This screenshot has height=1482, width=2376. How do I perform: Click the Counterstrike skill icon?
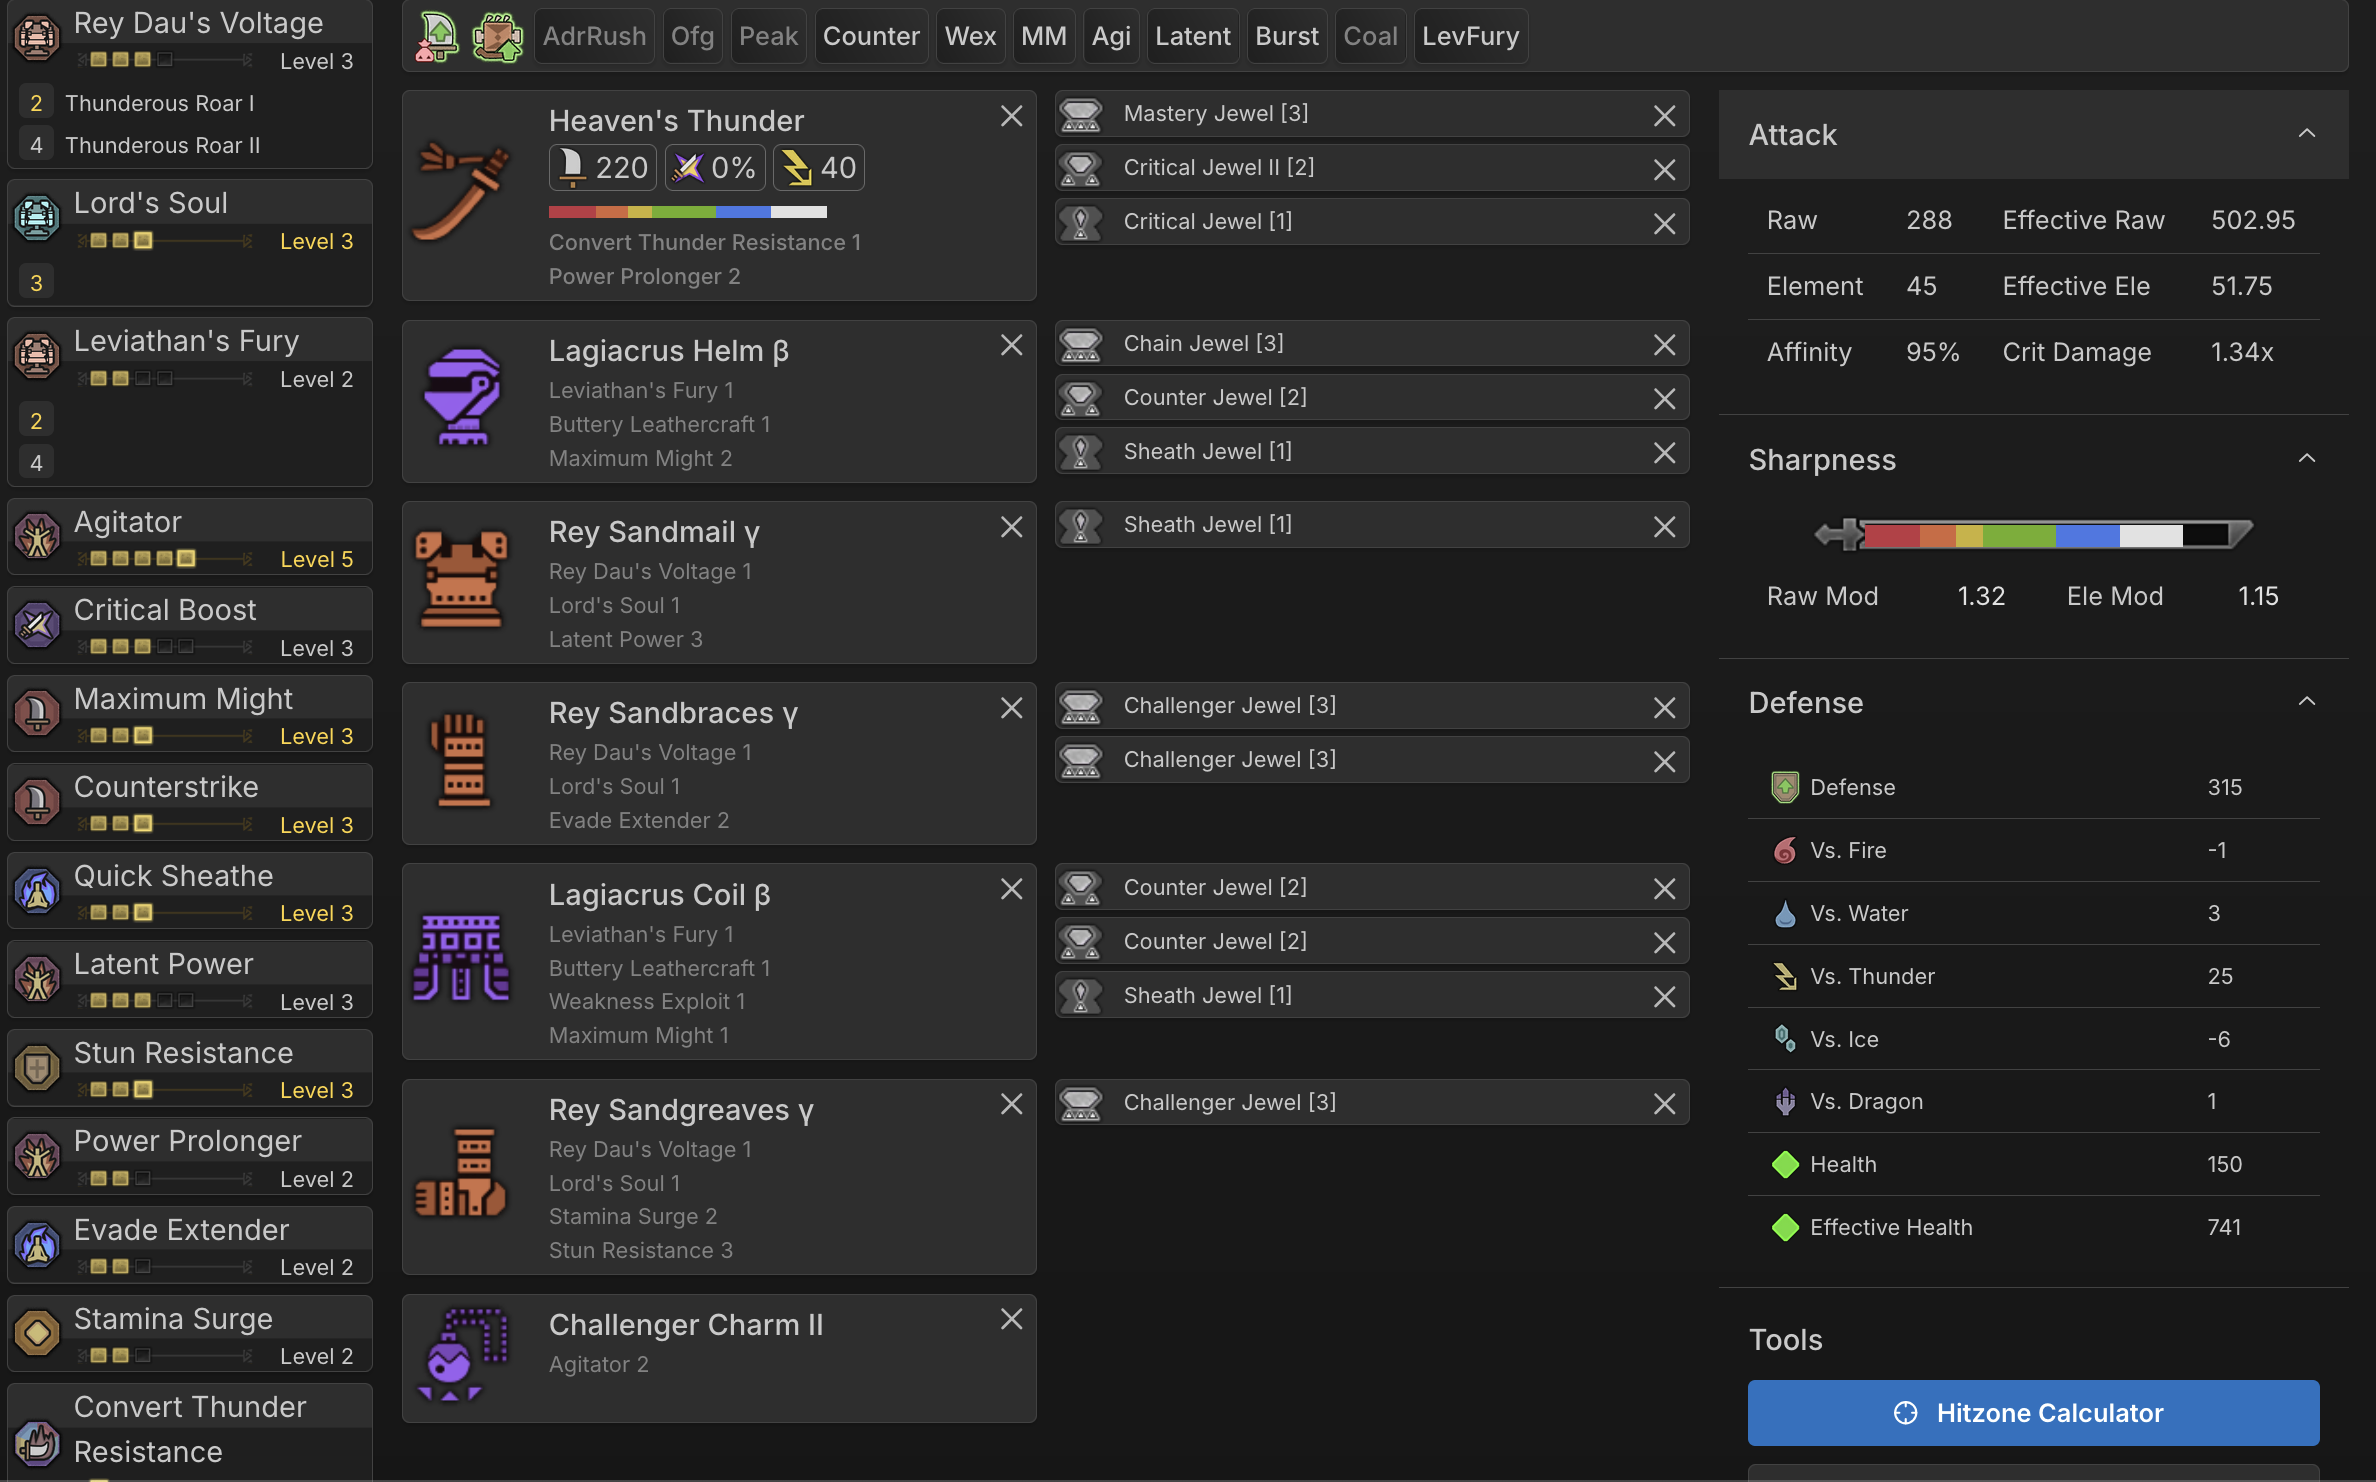(37, 801)
